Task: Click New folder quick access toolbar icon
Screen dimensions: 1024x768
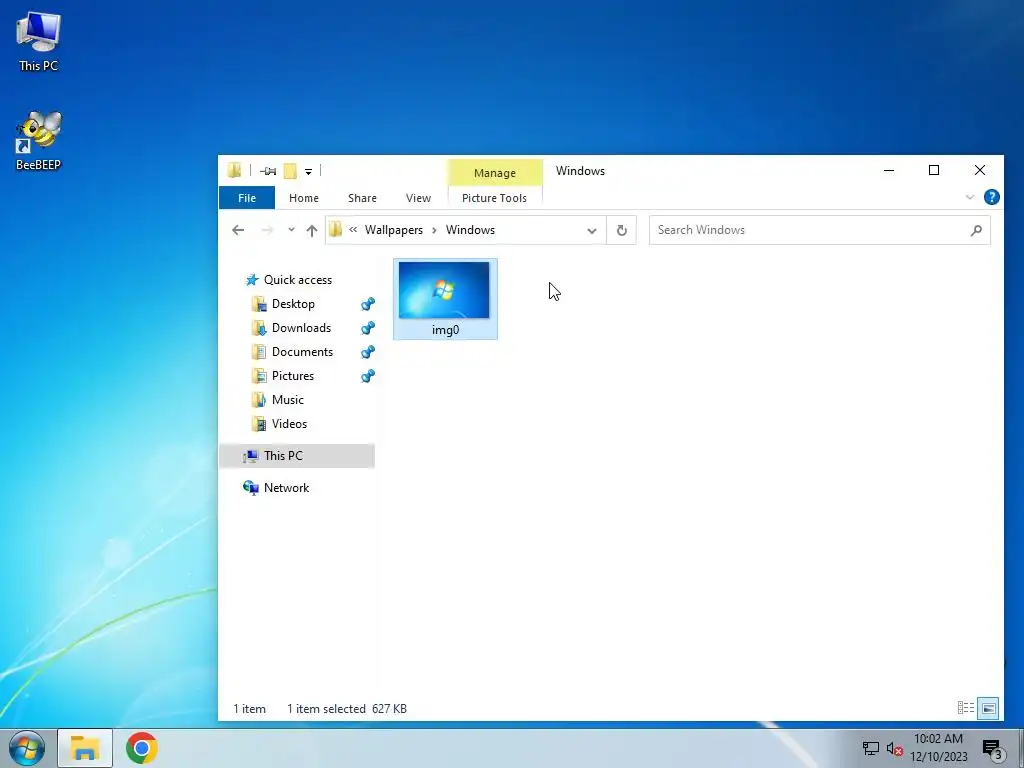Action: [291, 171]
